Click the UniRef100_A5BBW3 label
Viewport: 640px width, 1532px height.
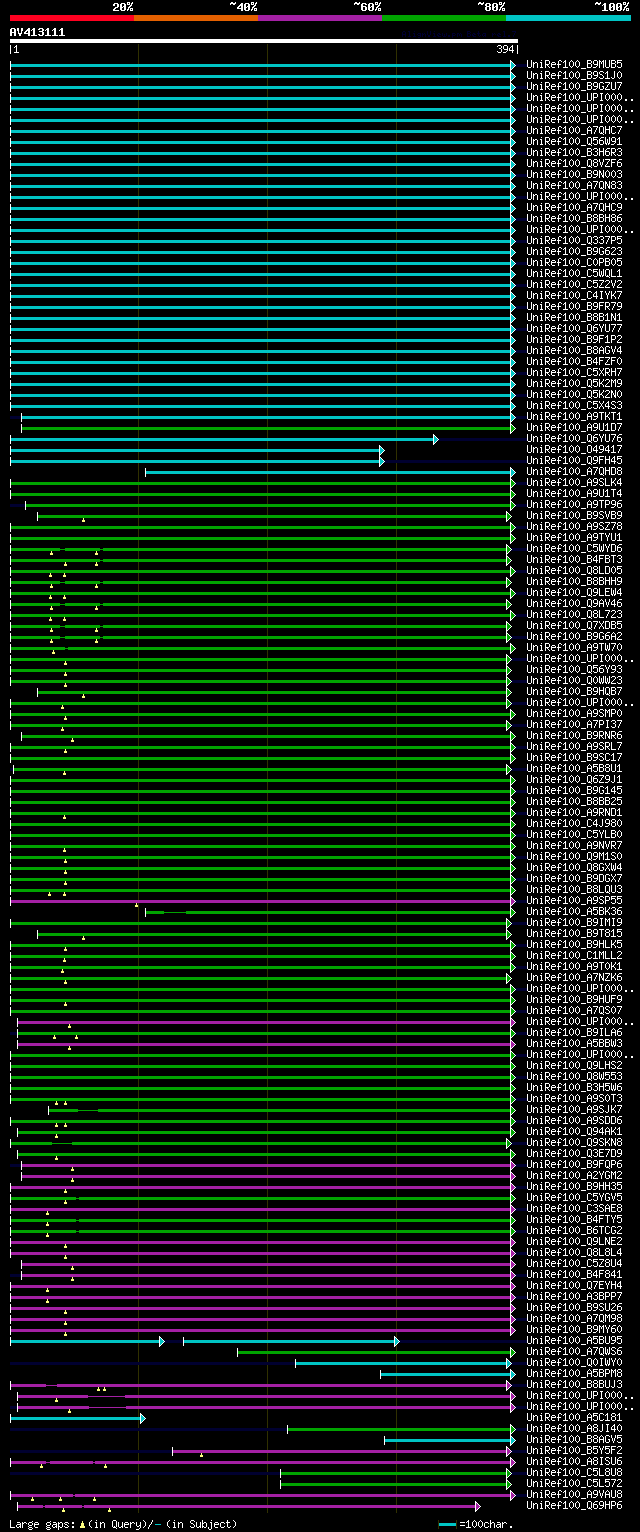(x=574, y=1043)
